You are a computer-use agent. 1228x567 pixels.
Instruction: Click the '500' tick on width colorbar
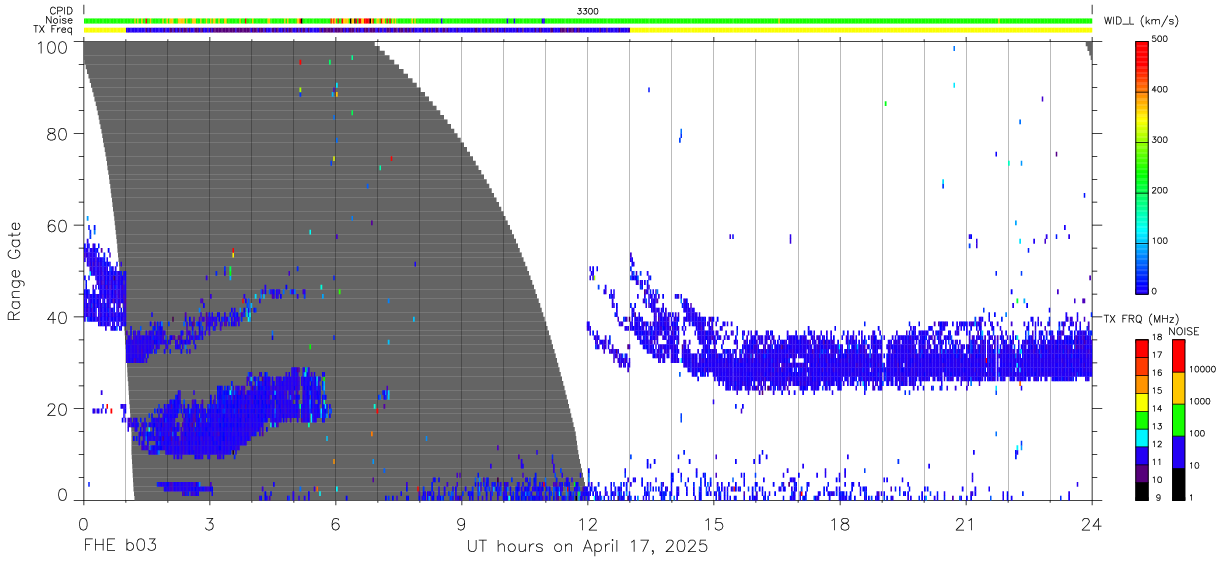(x=1162, y=39)
